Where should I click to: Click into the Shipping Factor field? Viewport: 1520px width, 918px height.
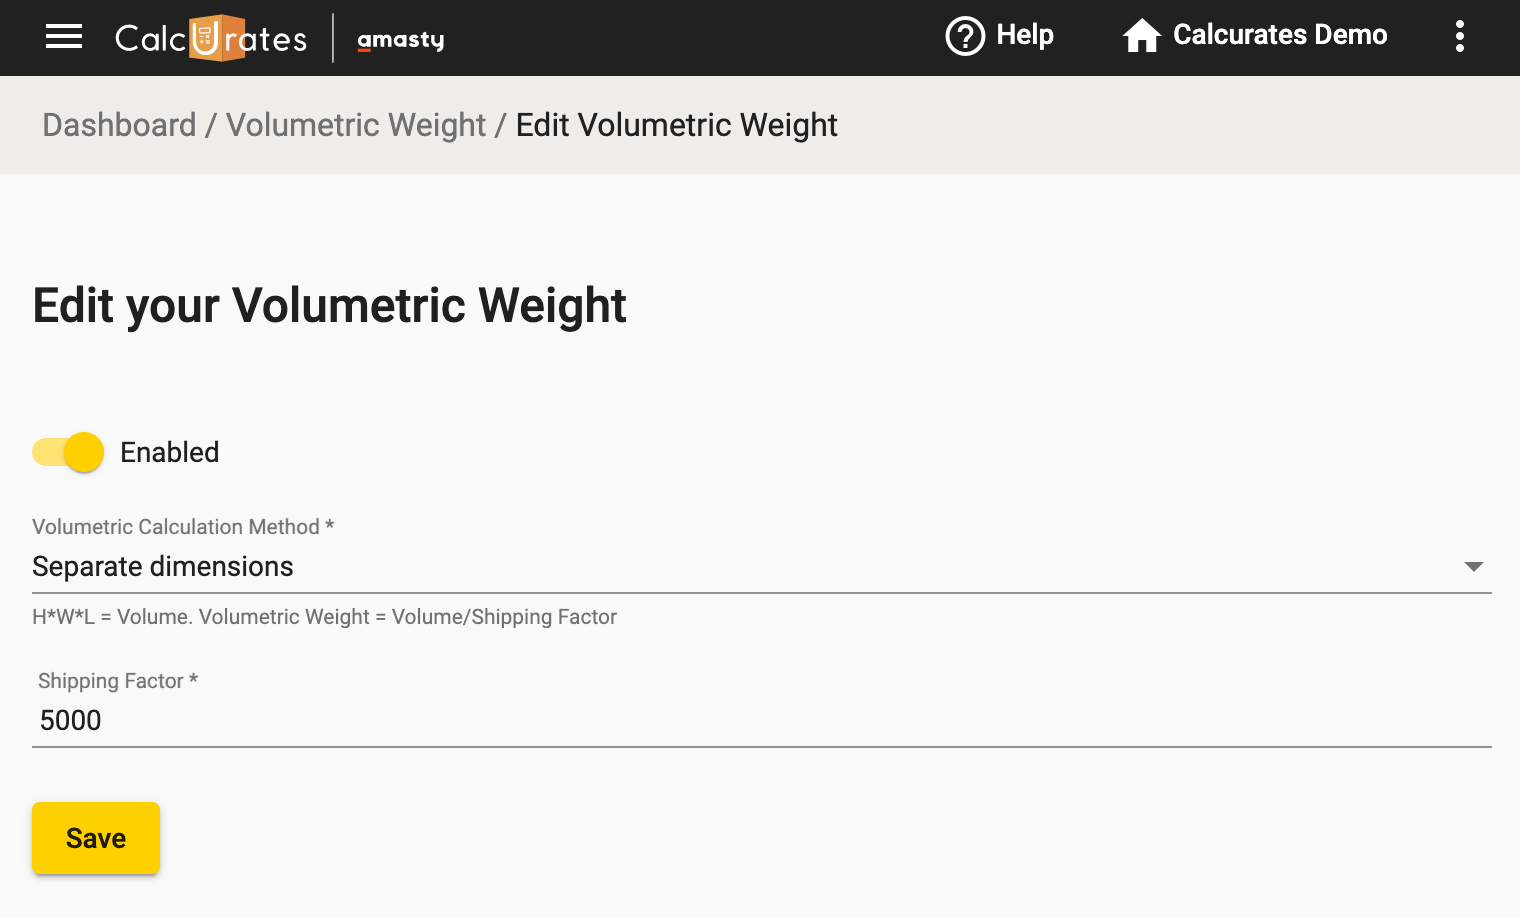(762, 721)
